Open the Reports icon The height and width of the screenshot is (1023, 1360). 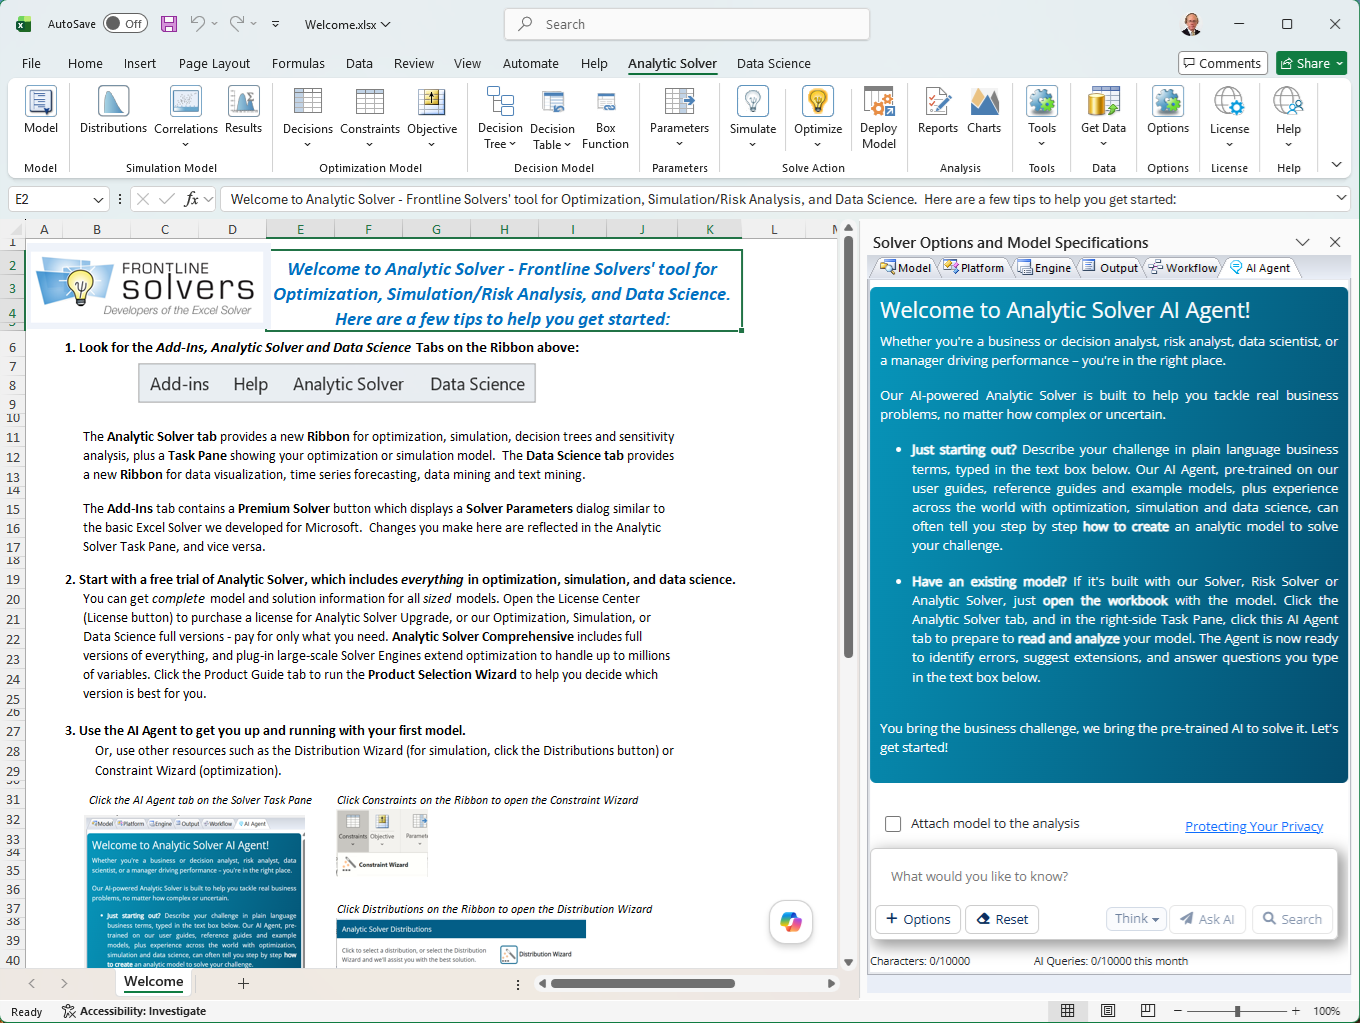click(938, 111)
